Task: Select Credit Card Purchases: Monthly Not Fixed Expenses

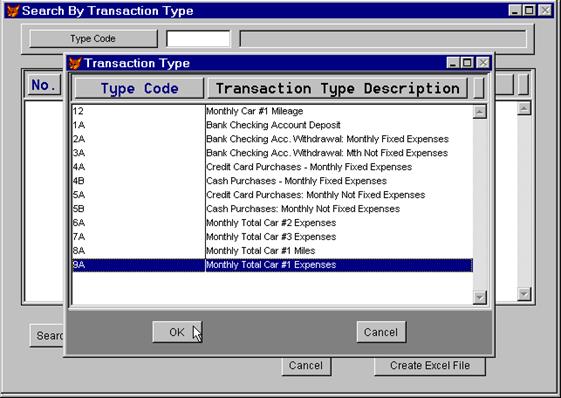Action: click(x=272, y=195)
